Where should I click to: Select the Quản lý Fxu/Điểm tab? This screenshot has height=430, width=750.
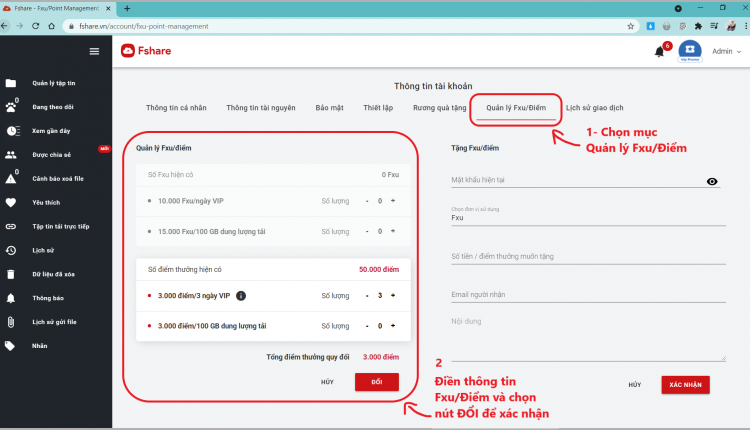pyautogui.click(x=516, y=108)
